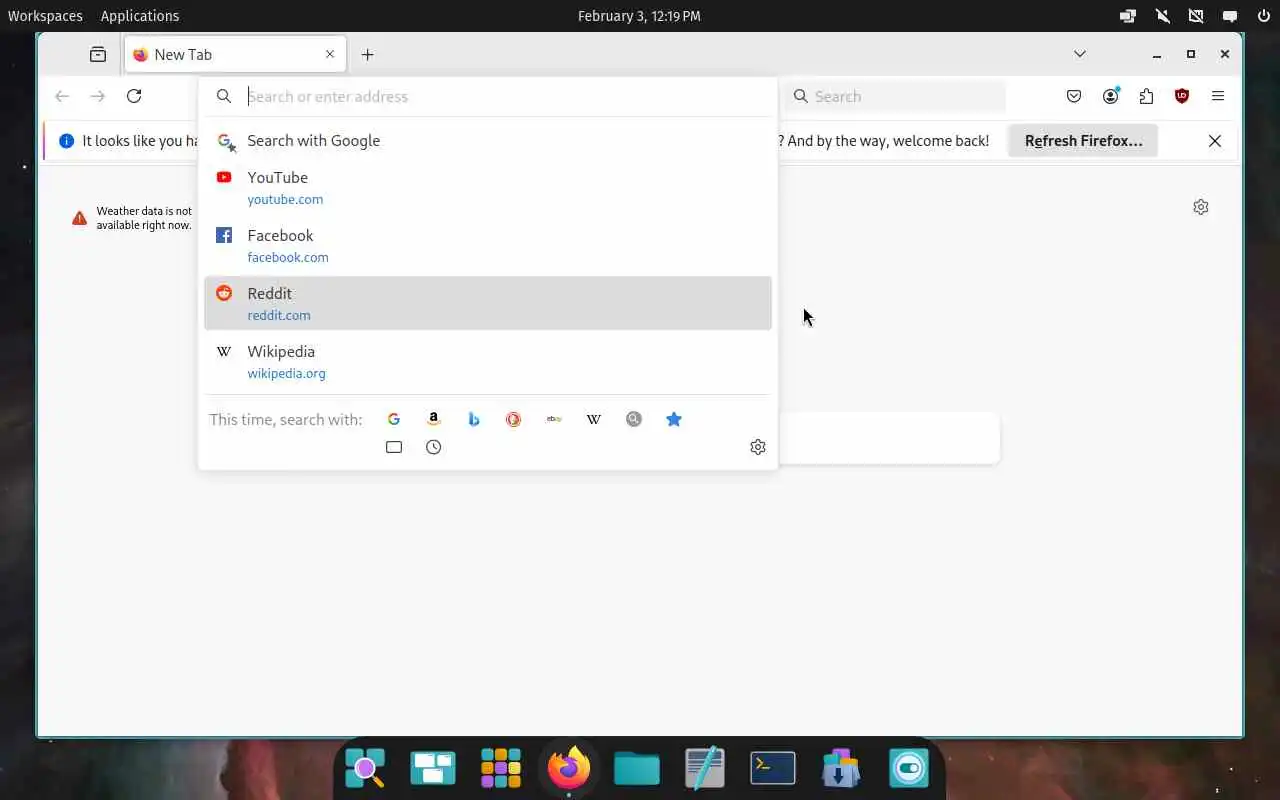
Task: Focus the separate Search box in toolbar
Action: click(895, 96)
